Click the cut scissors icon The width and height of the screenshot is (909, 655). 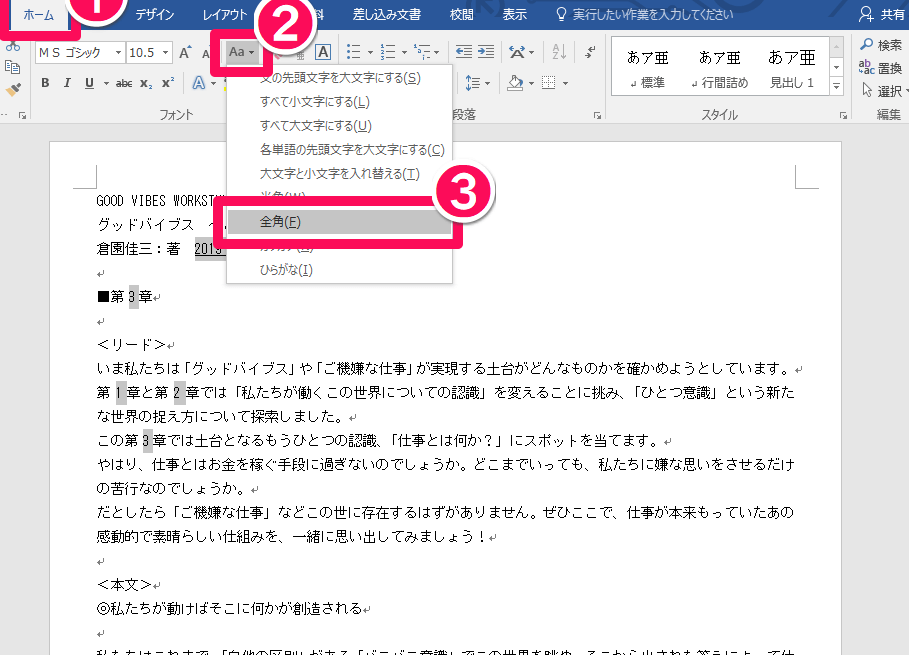coord(12,46)
